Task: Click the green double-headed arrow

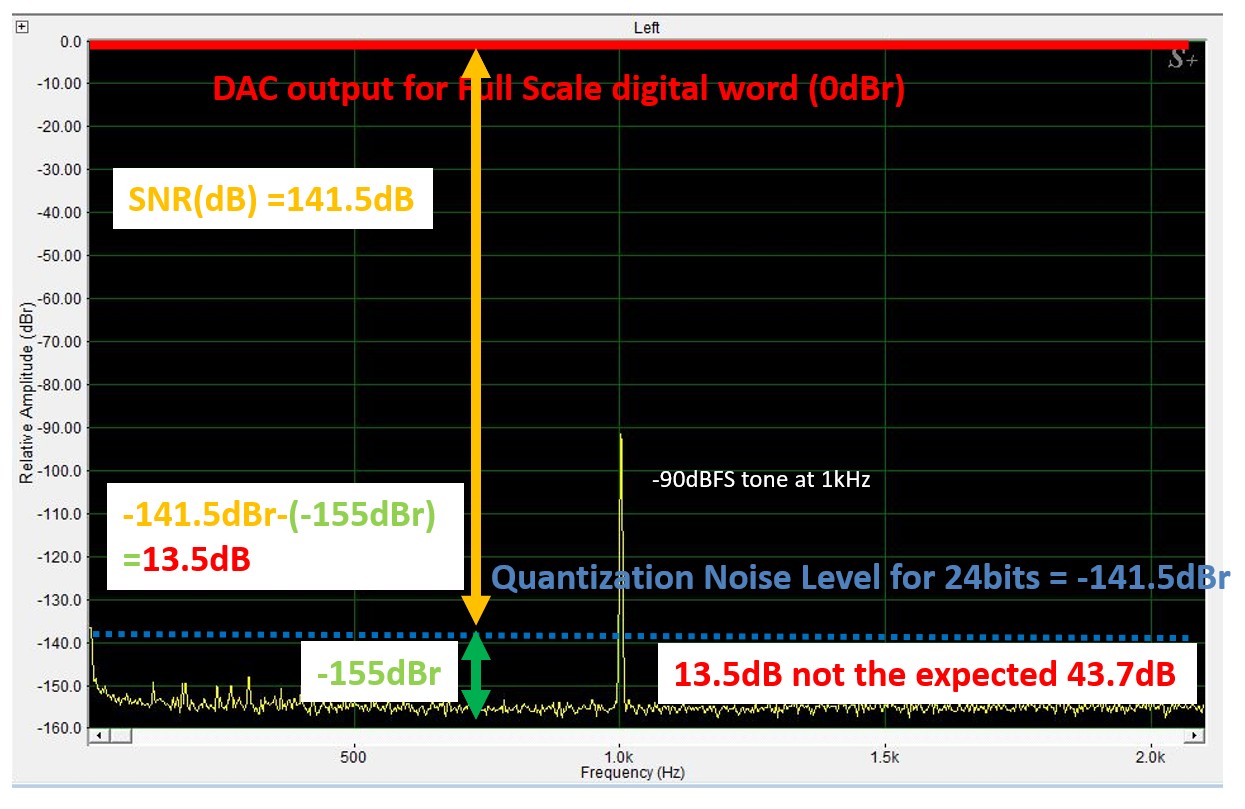Action: pyautogui.click(x=476, y=675)
